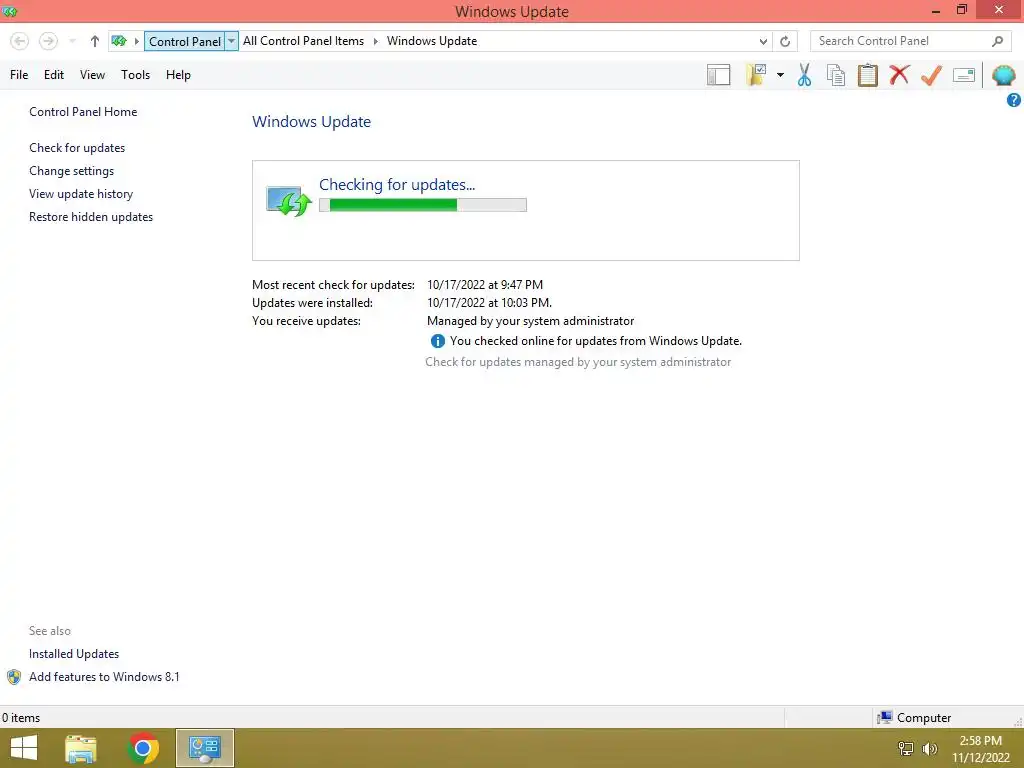1024x768 pixels.
Task: Click the taskbar clock 2:58 PM
Action: tap(980, 741)
